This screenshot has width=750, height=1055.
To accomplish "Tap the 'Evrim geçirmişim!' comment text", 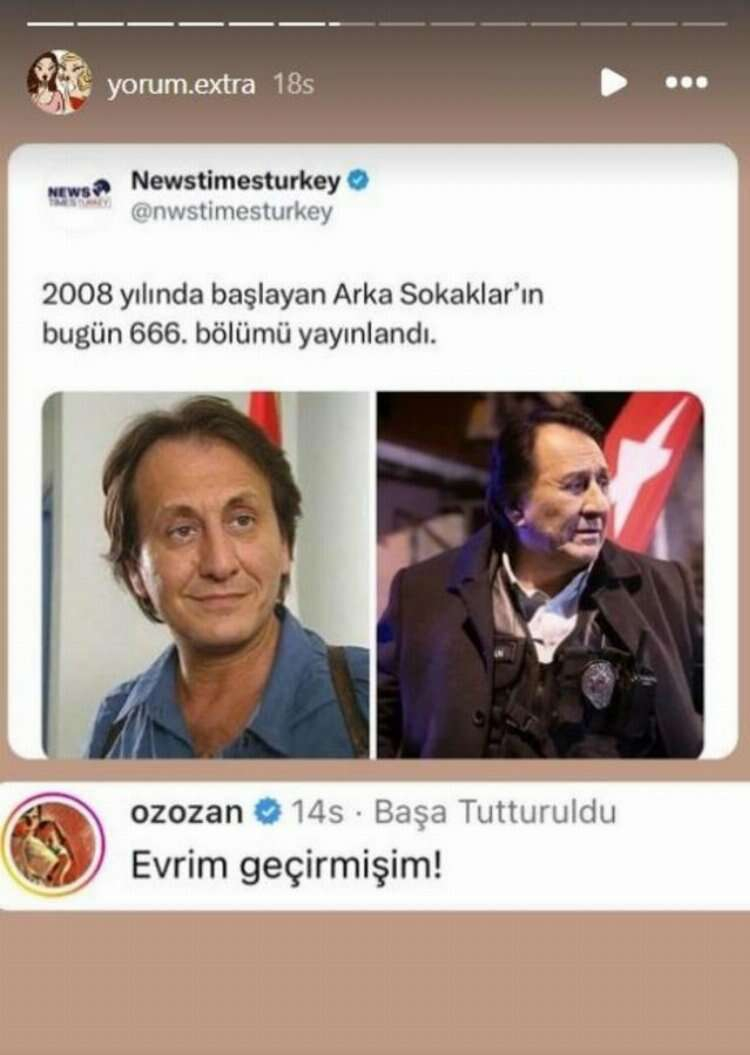I will (x=287, y=866).
